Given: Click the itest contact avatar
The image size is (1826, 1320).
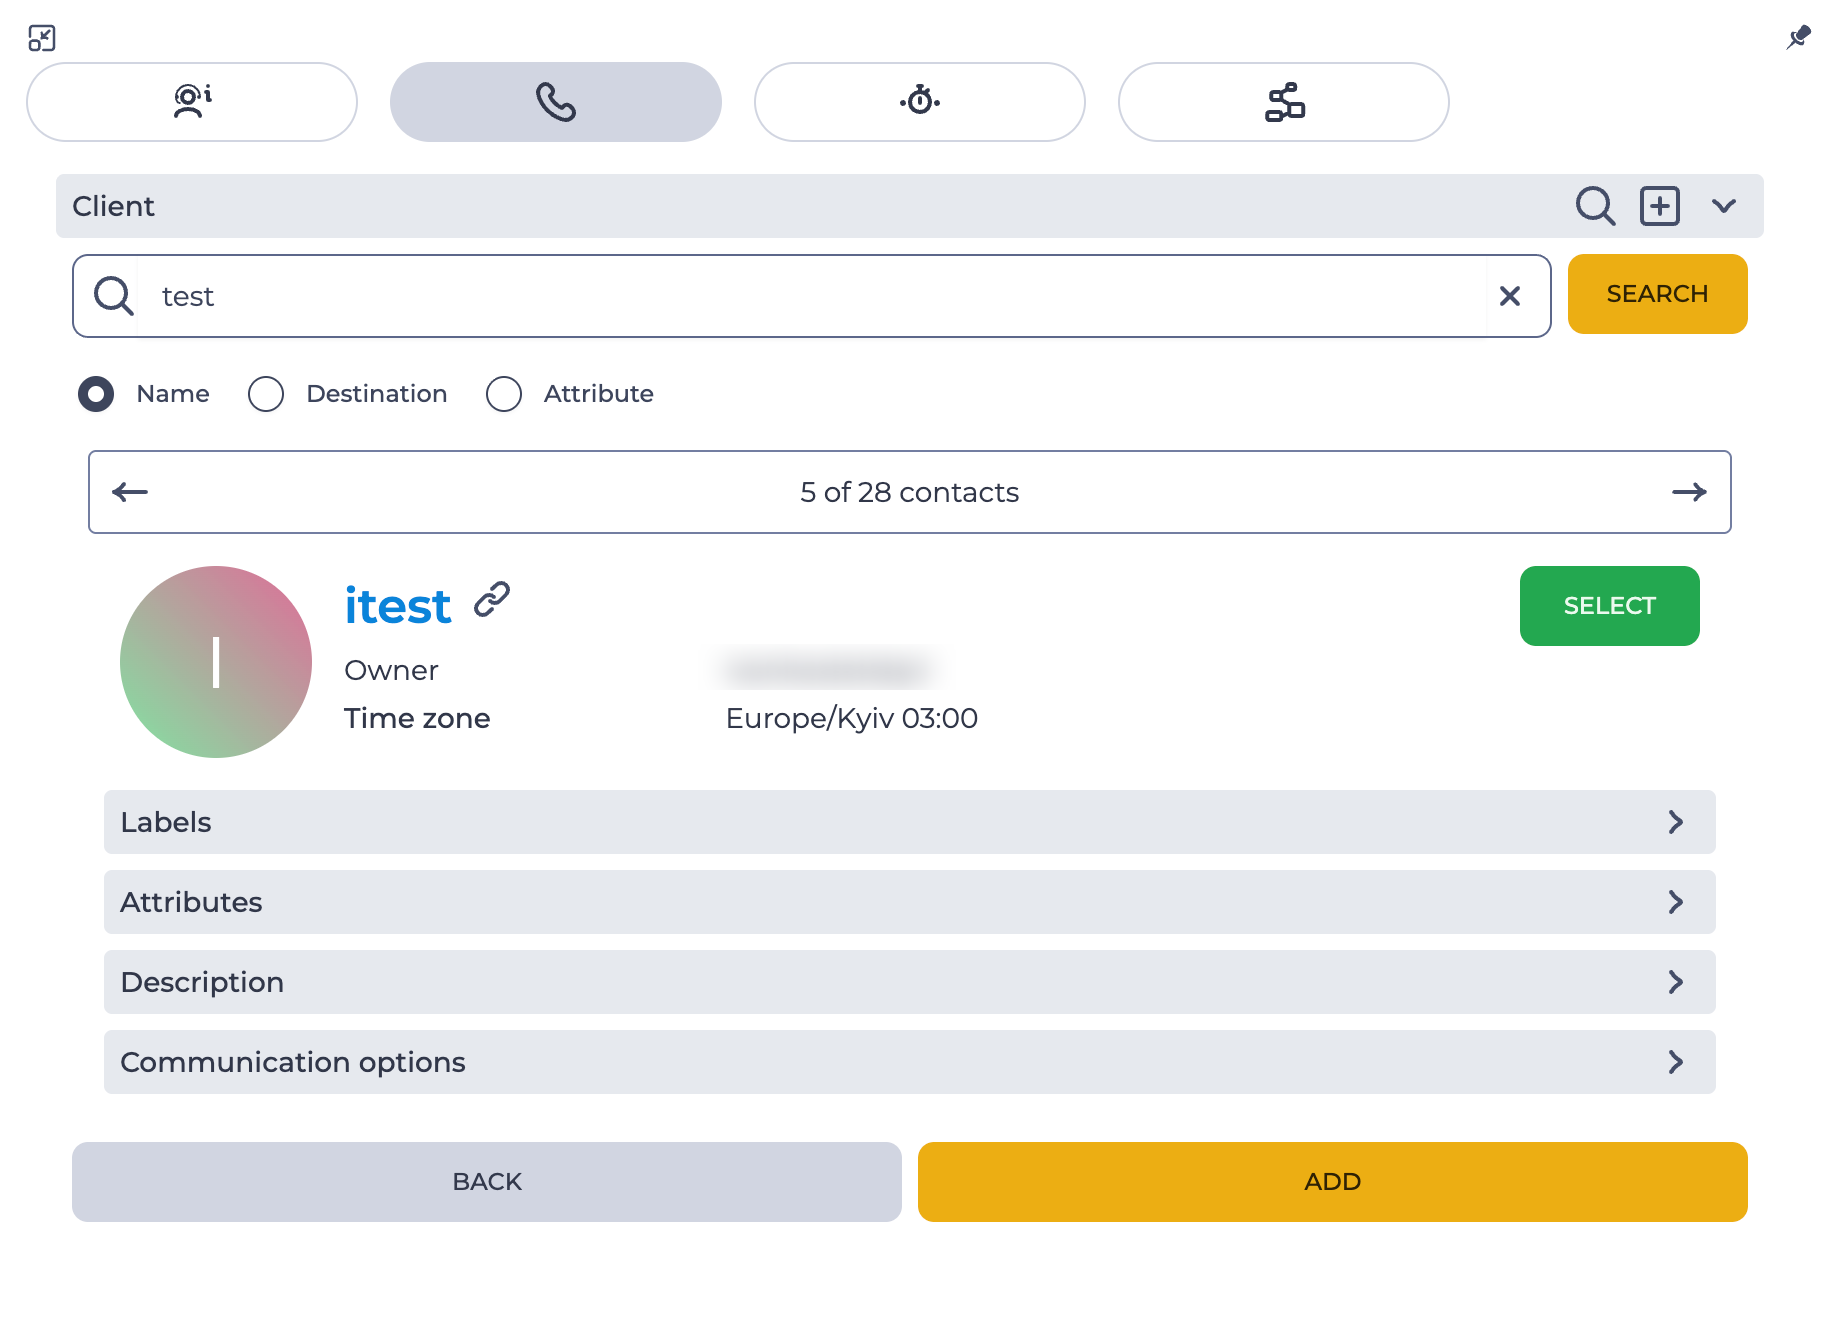Looking at the screenshot, I should (x=216, y=662).
